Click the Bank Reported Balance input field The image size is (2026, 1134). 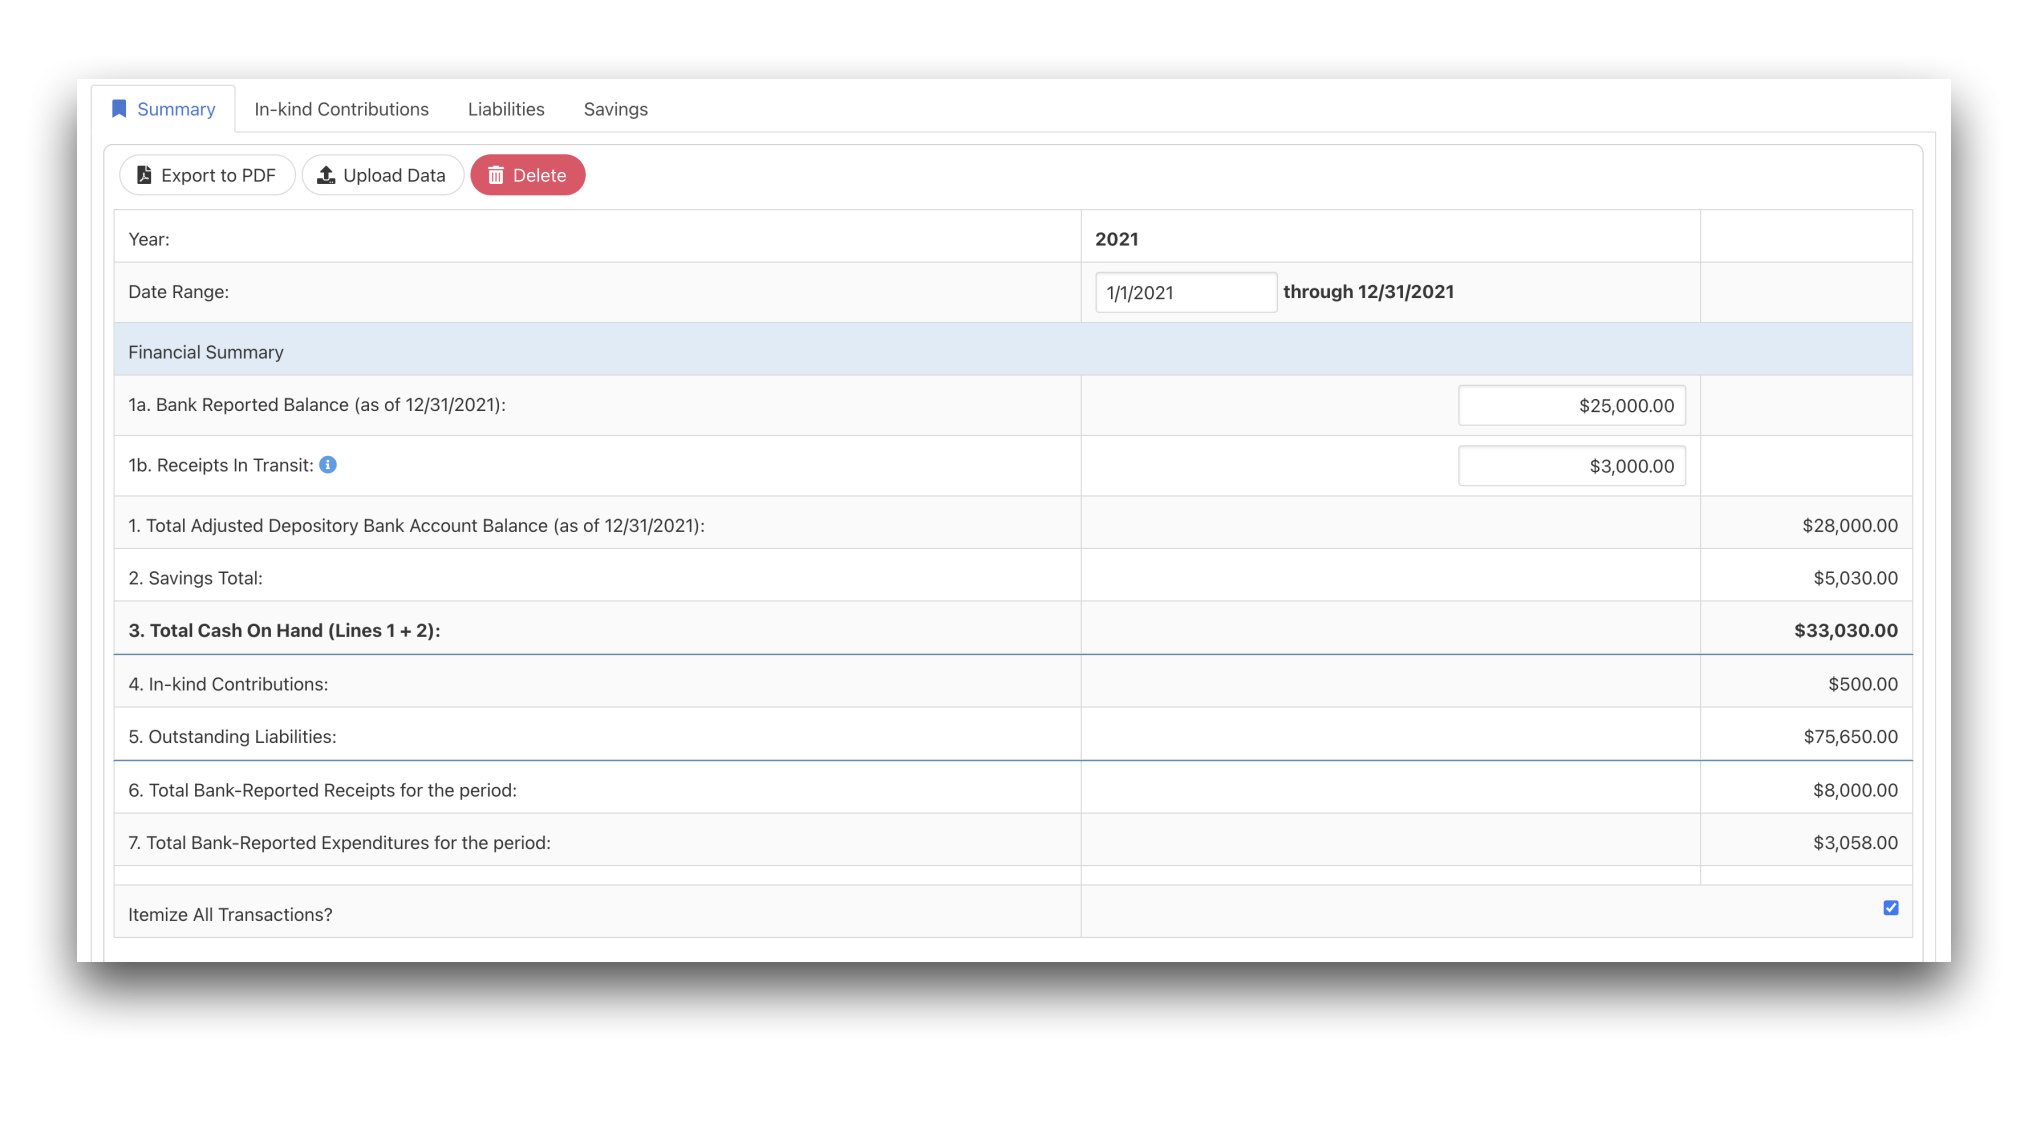pos(1571,406)
